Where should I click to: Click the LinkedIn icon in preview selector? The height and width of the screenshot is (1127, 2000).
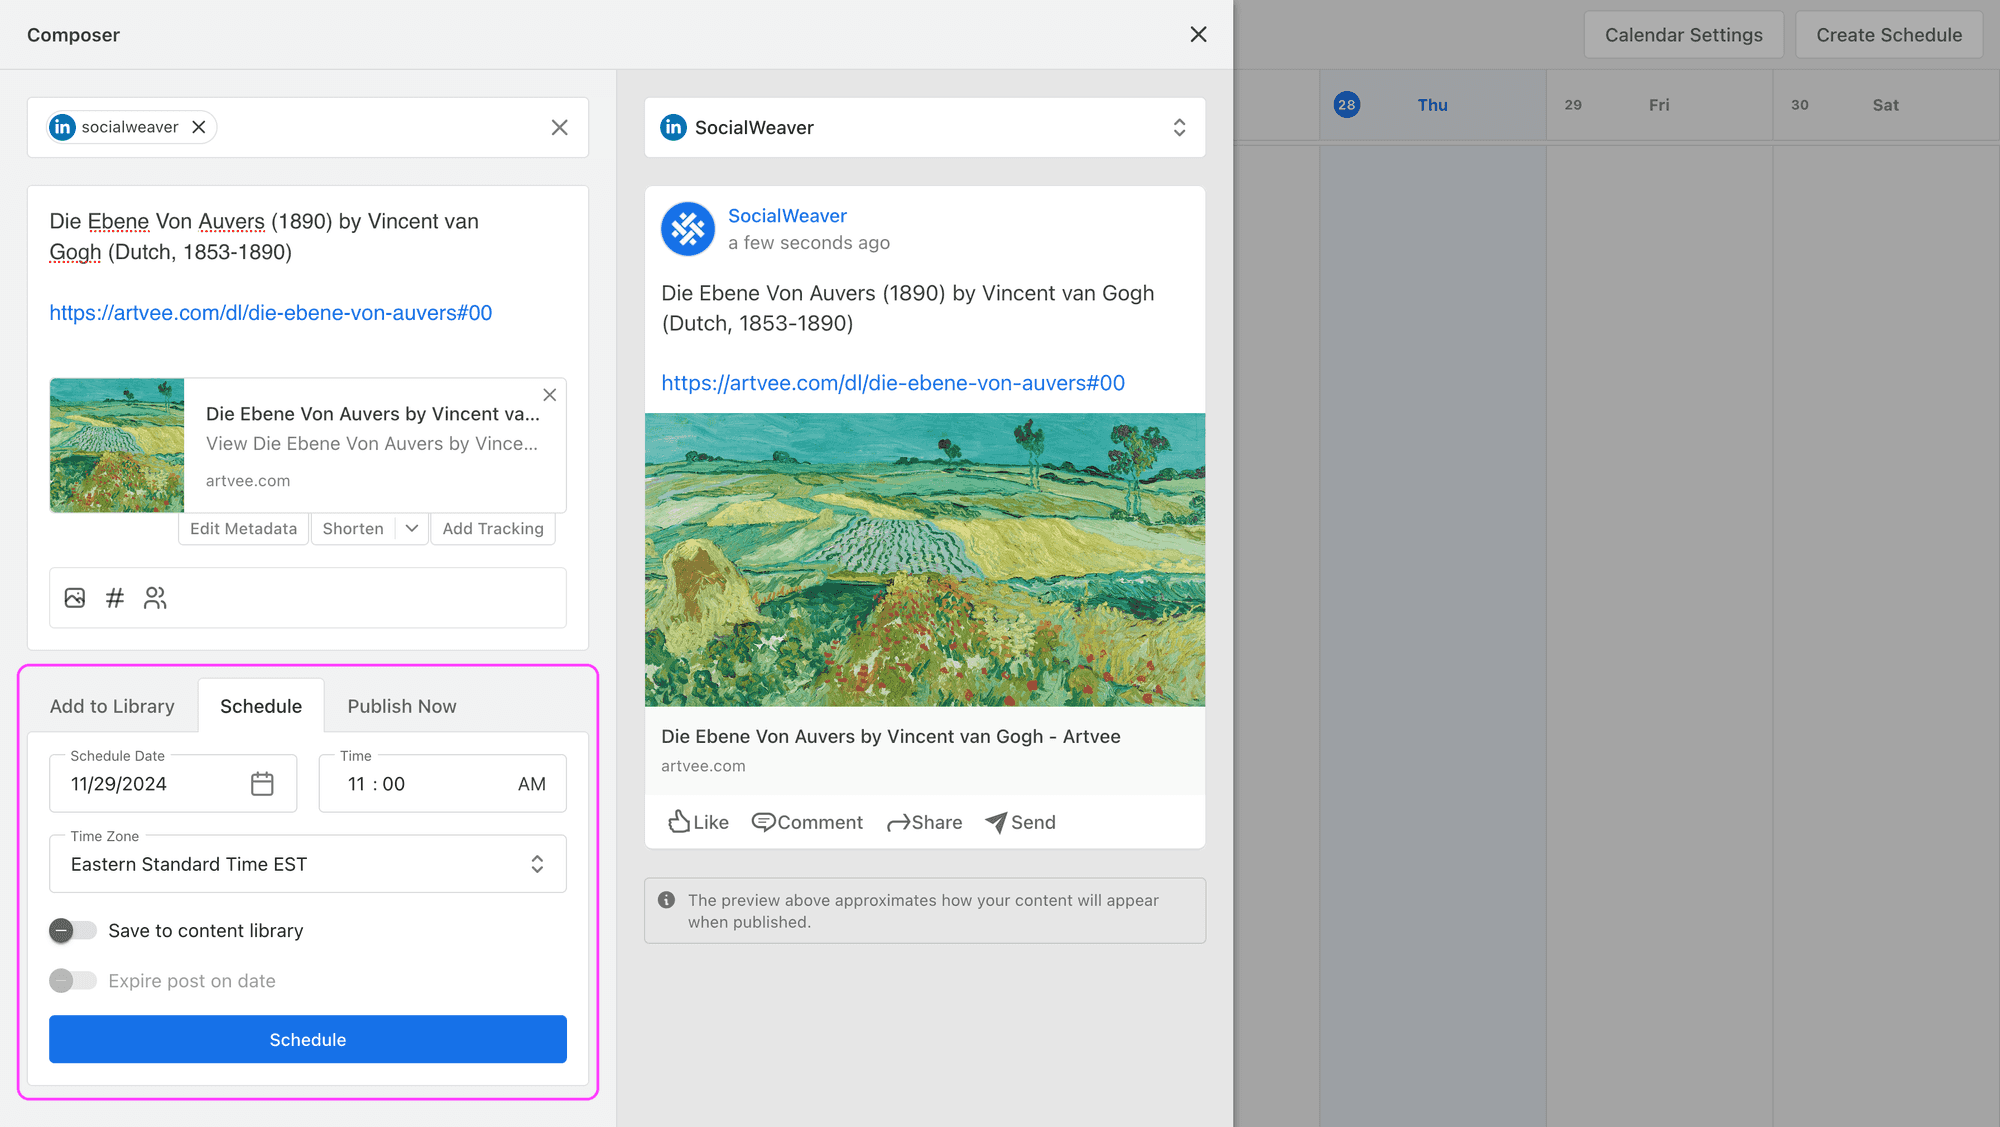(x=674, y=127)
